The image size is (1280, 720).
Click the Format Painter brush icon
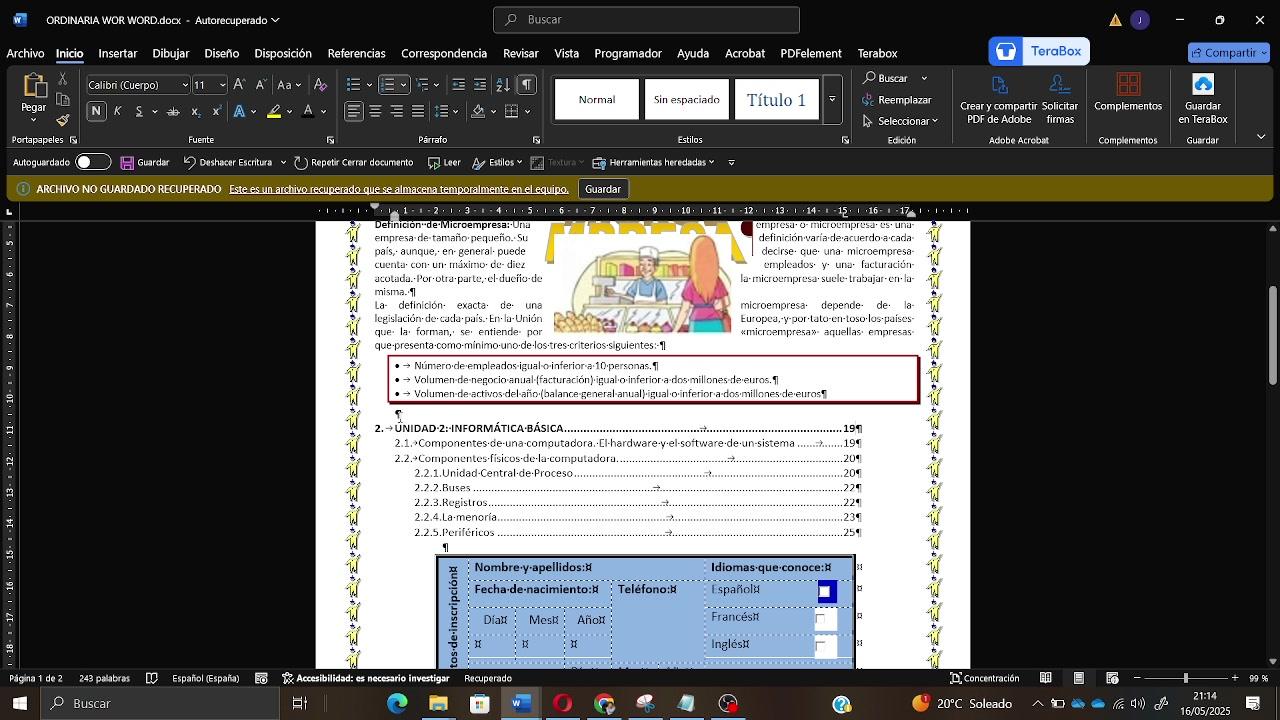pos(62,120)
